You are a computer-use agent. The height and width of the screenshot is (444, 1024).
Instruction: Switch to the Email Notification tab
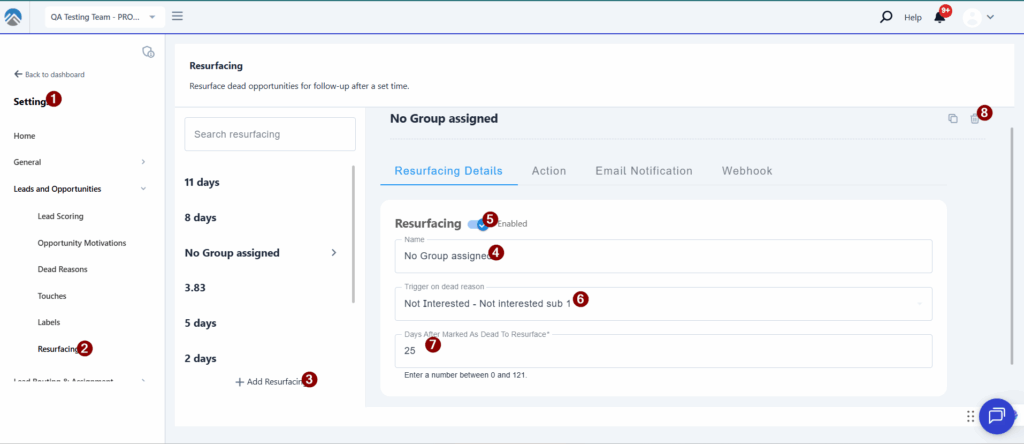643,171
